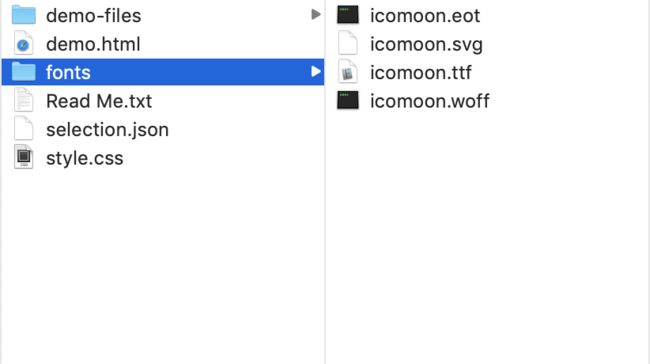Select the demo.html file name

coord(93,44)
